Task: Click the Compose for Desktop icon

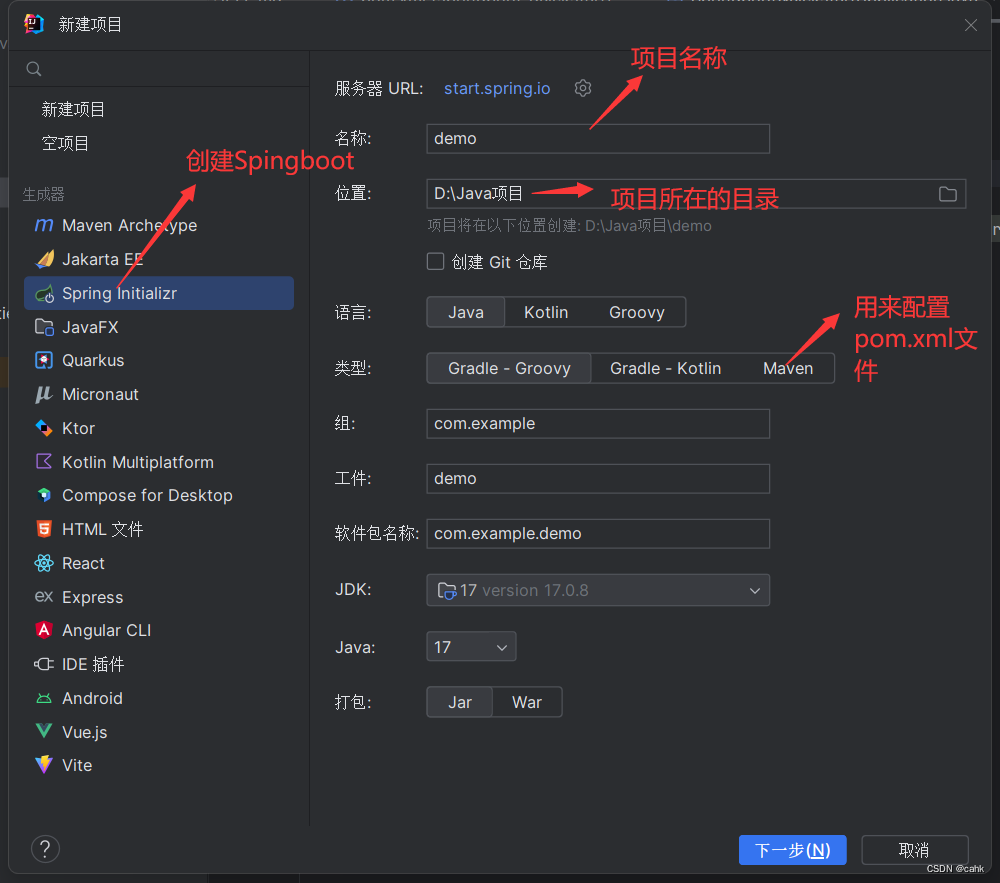Action: click(x=44, y=495)
